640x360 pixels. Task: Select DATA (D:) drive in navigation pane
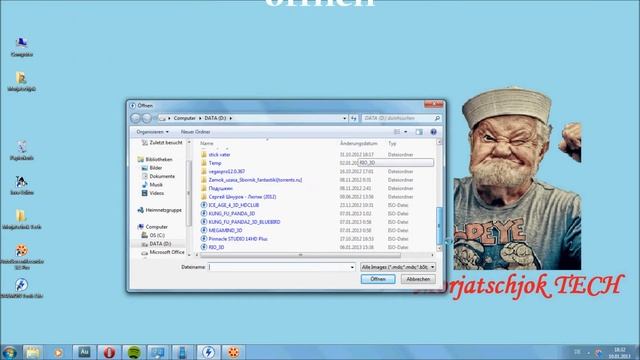point(156,244)
